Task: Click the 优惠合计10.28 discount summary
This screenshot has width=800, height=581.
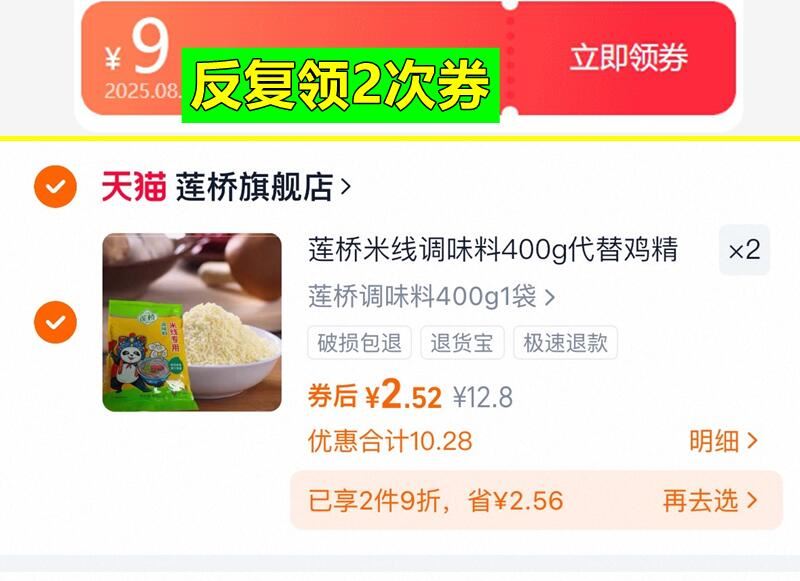Action: pyautogui.click(x=390, y=441)
